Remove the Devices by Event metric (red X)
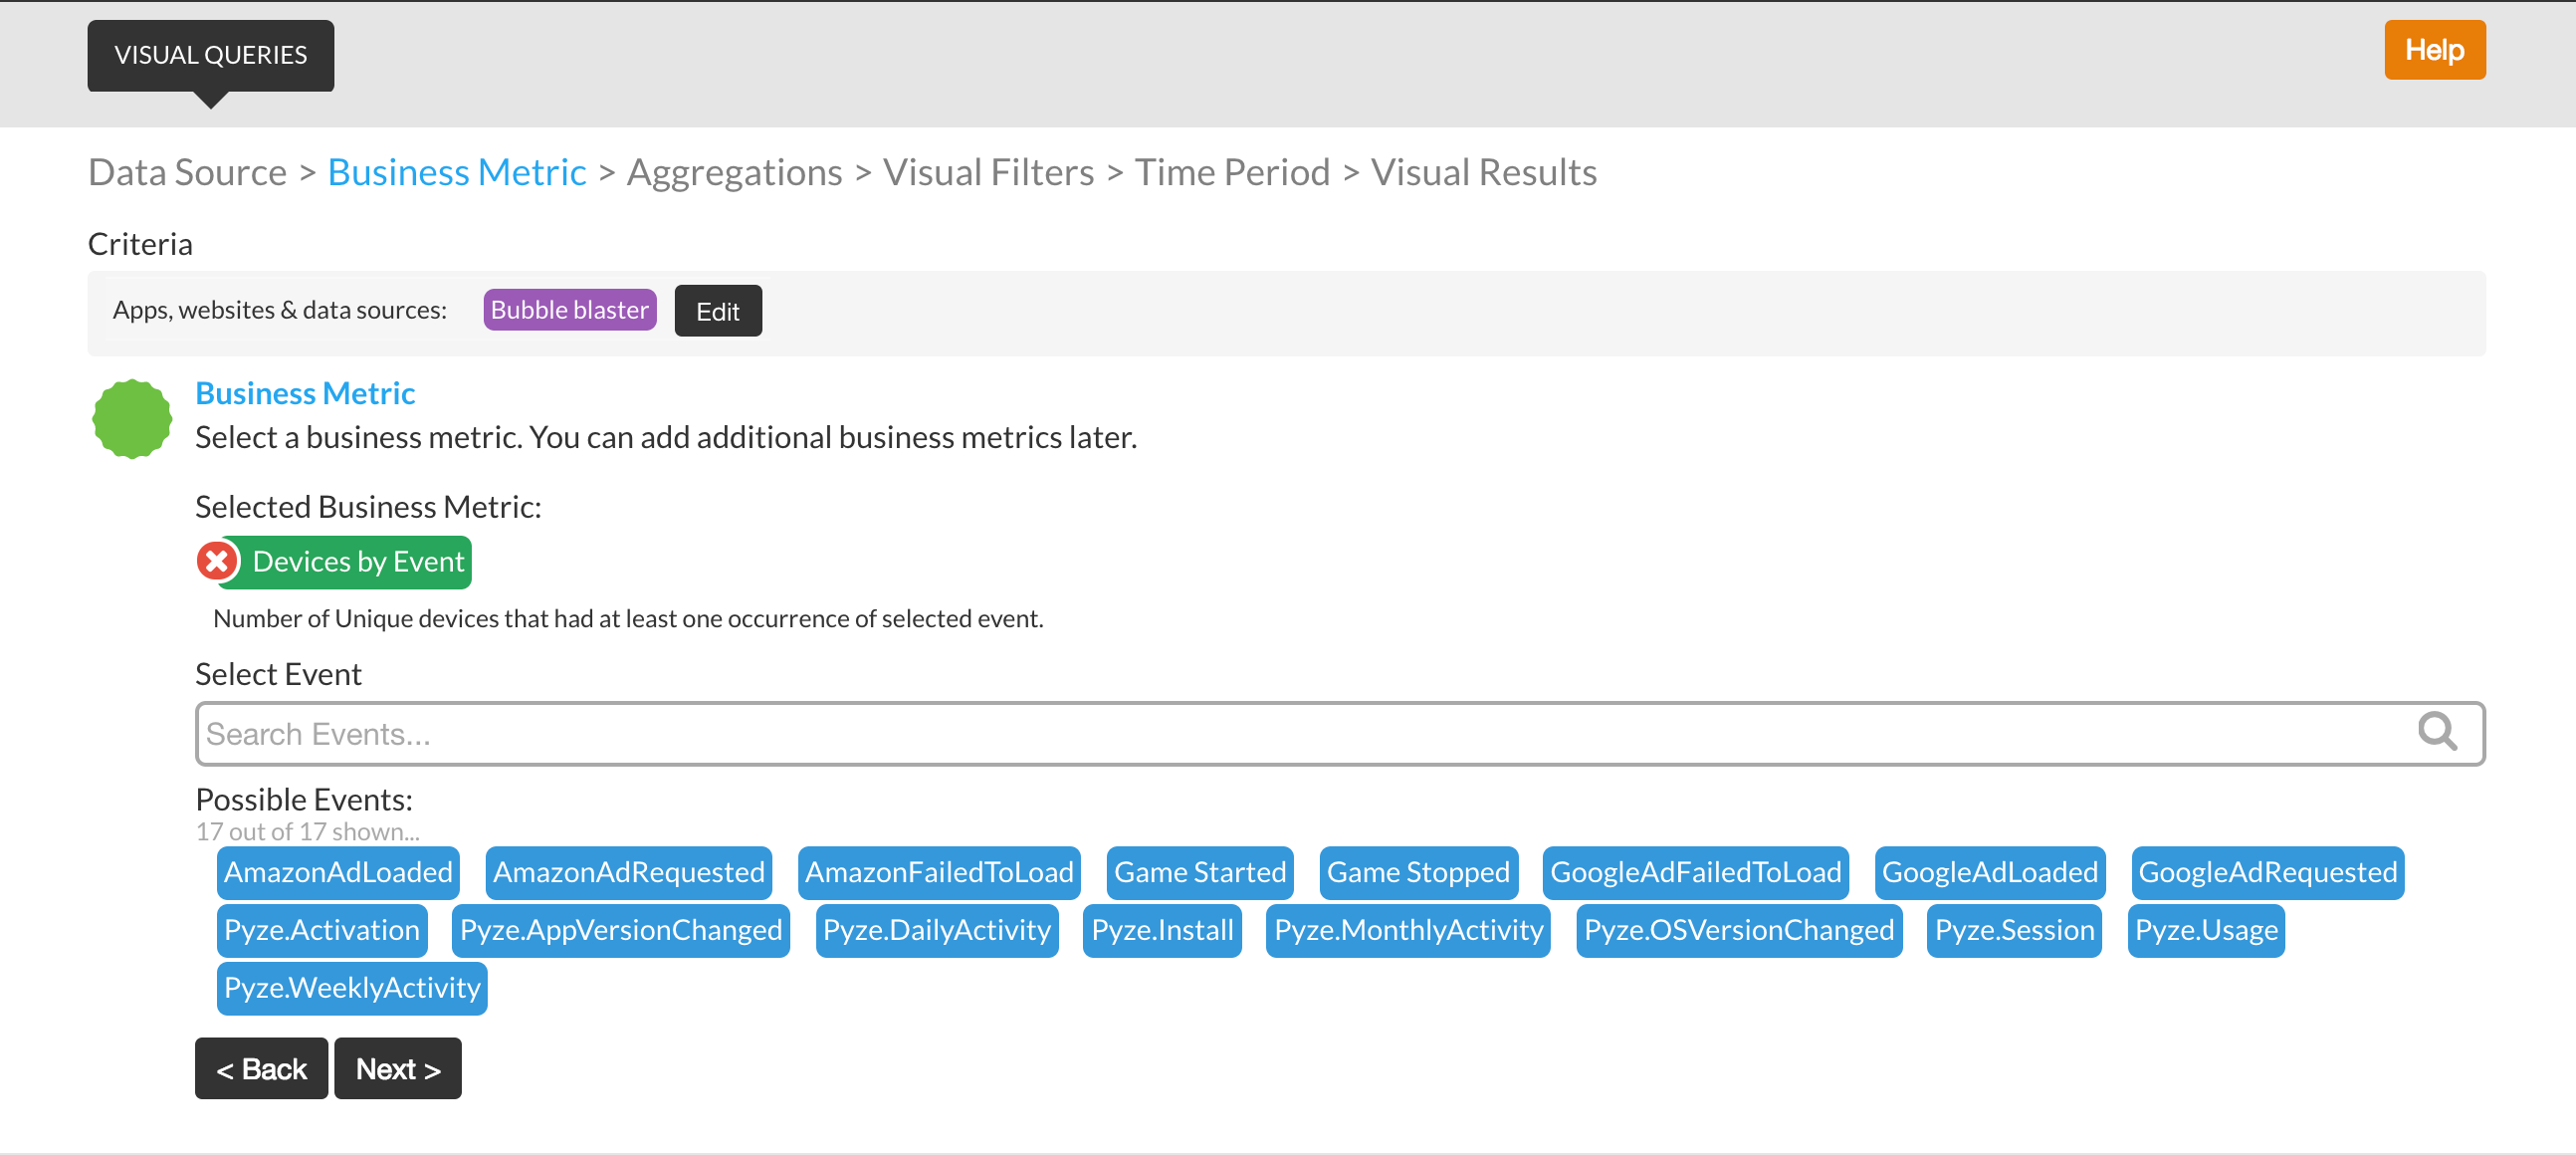Viewport: 2576px width, 1155px height. (216, 561)
